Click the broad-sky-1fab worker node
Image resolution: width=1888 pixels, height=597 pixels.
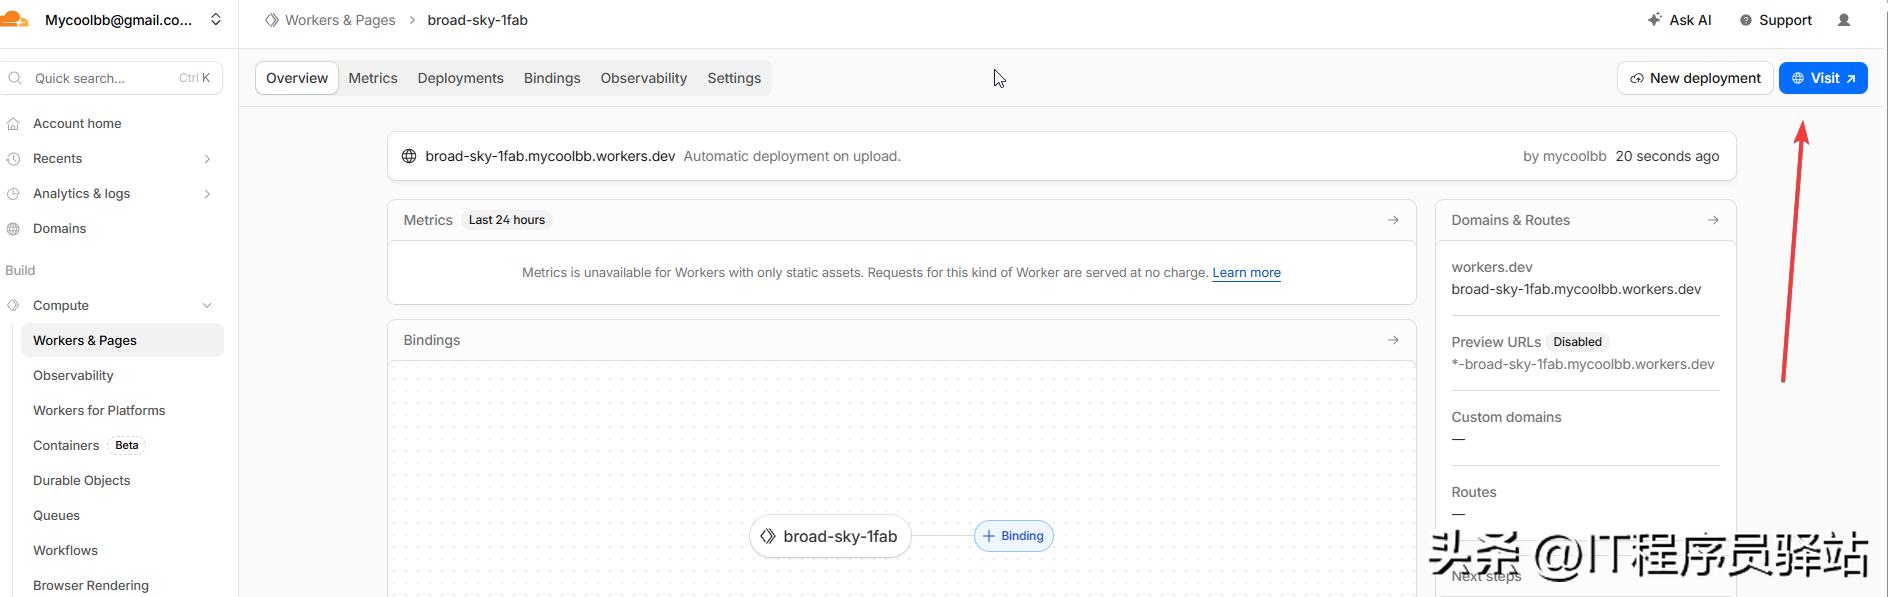tap(830, 536)
